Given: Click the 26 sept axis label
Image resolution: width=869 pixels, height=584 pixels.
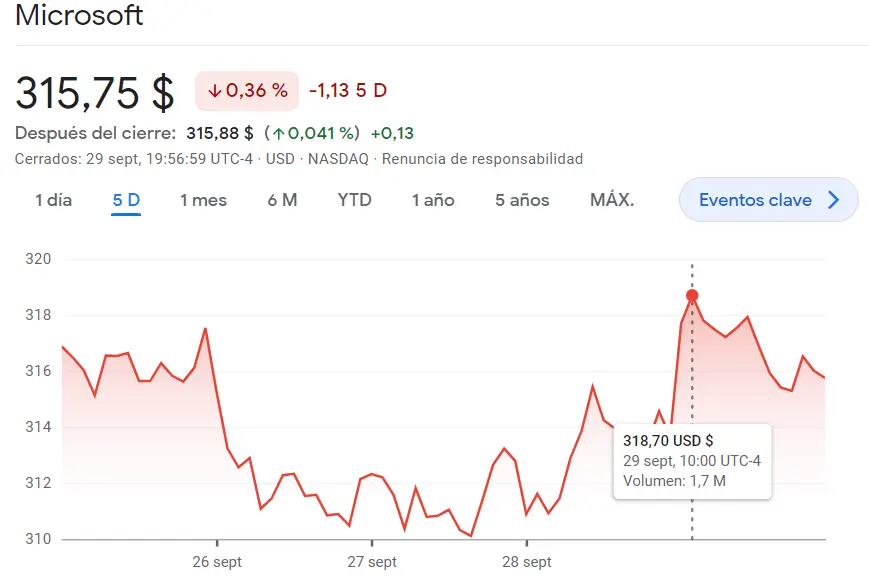Looking at the screenshot, I should tap(217, 561).
